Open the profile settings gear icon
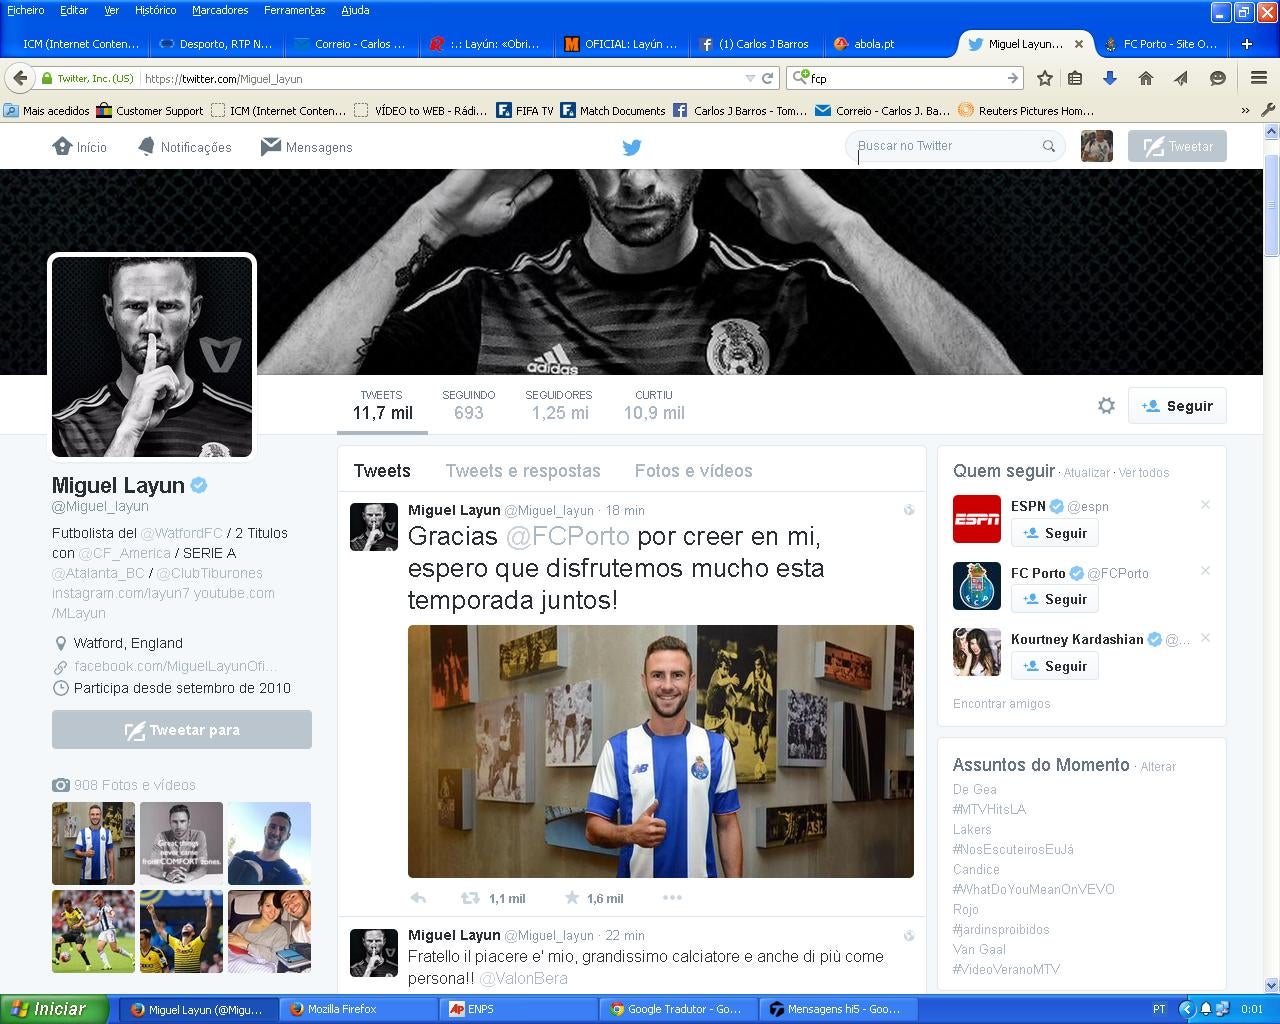Image resolution: width=1280 pixels, height=1024 pixels. coord(1106,406)
